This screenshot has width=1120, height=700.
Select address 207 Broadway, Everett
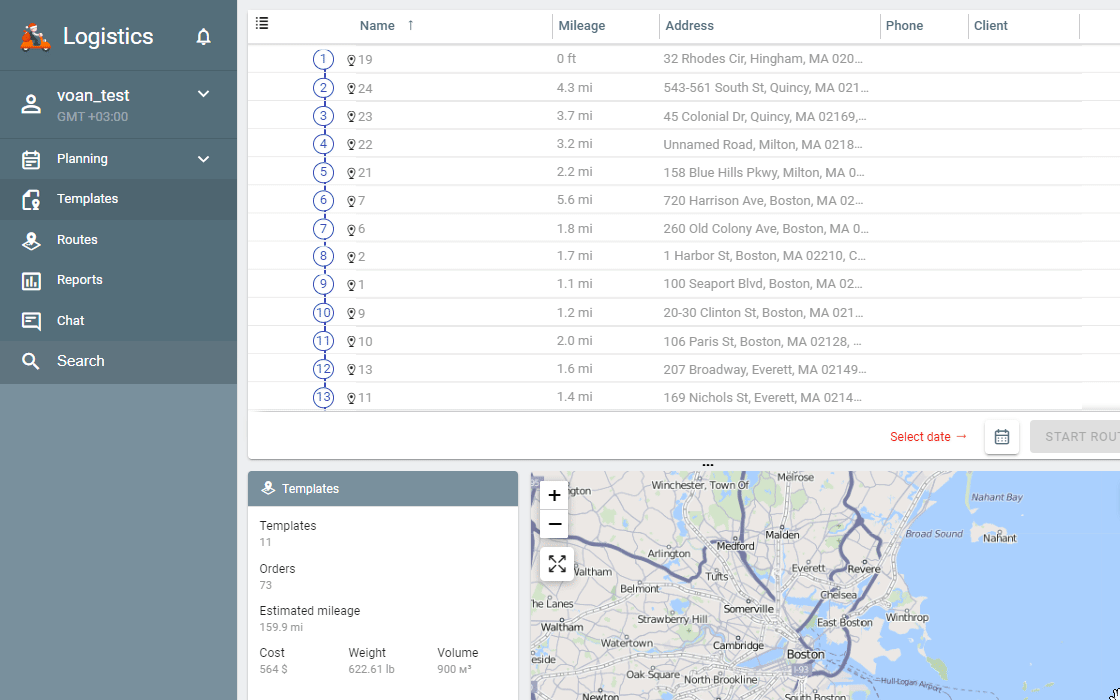point(764,369)
